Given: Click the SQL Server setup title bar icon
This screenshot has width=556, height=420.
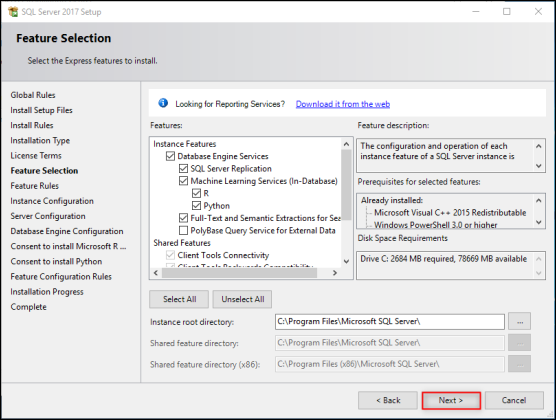Looking at the screenshot, I should coord(13,12).
